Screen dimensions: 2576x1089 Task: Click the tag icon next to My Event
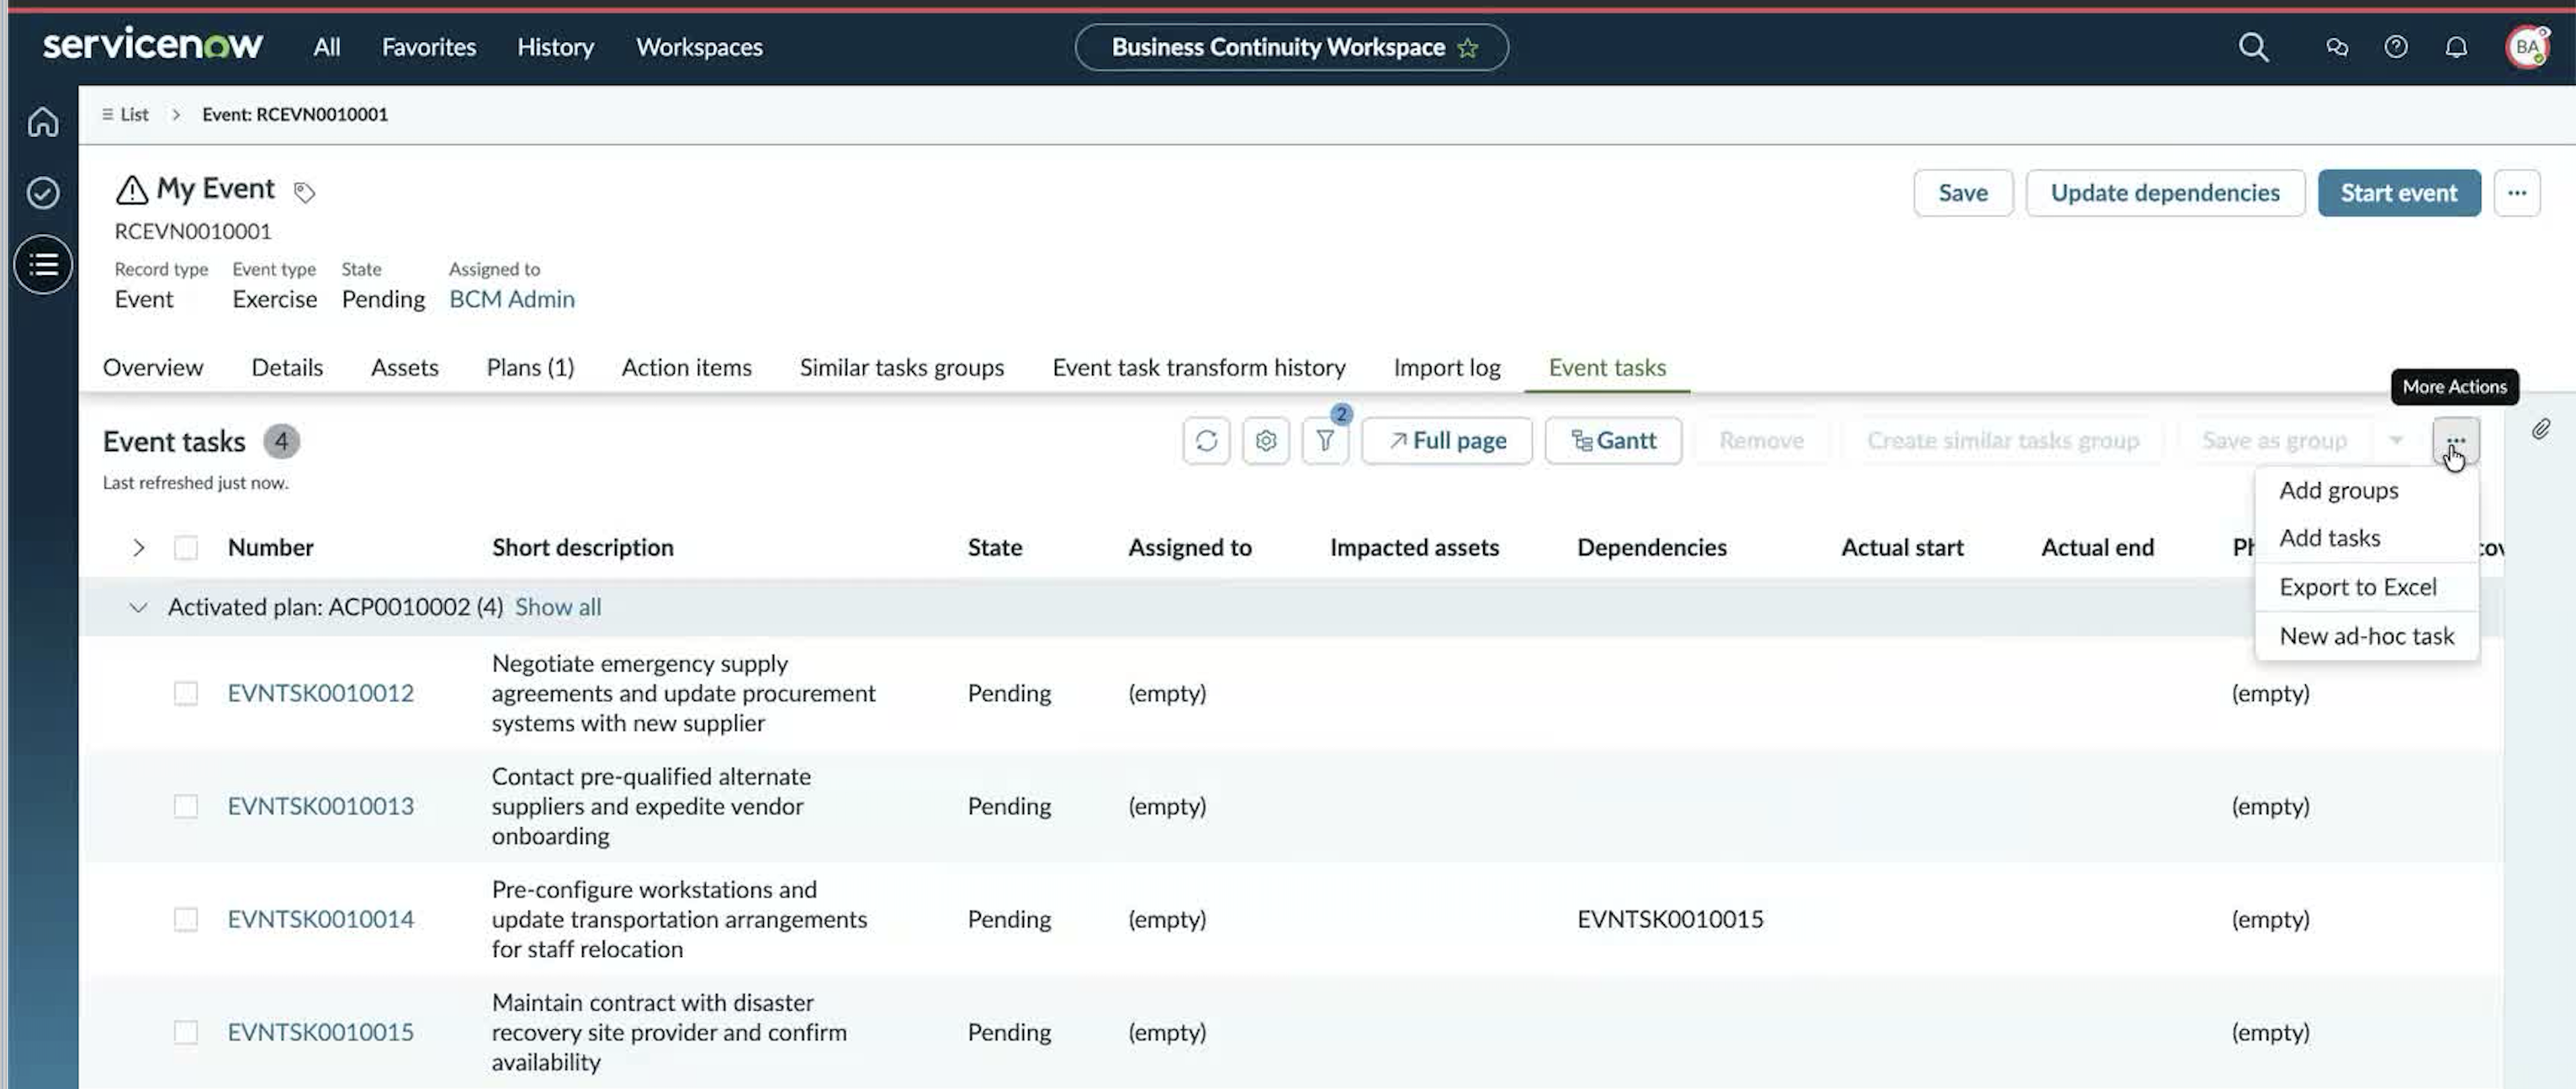tap(304, 192)
